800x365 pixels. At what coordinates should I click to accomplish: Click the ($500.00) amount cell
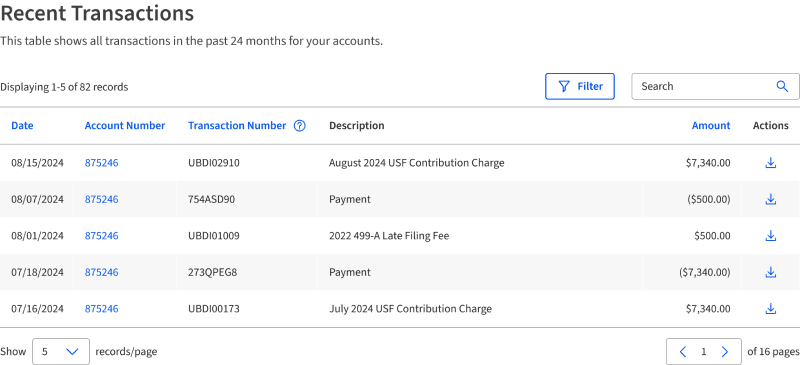coord(709,199)
